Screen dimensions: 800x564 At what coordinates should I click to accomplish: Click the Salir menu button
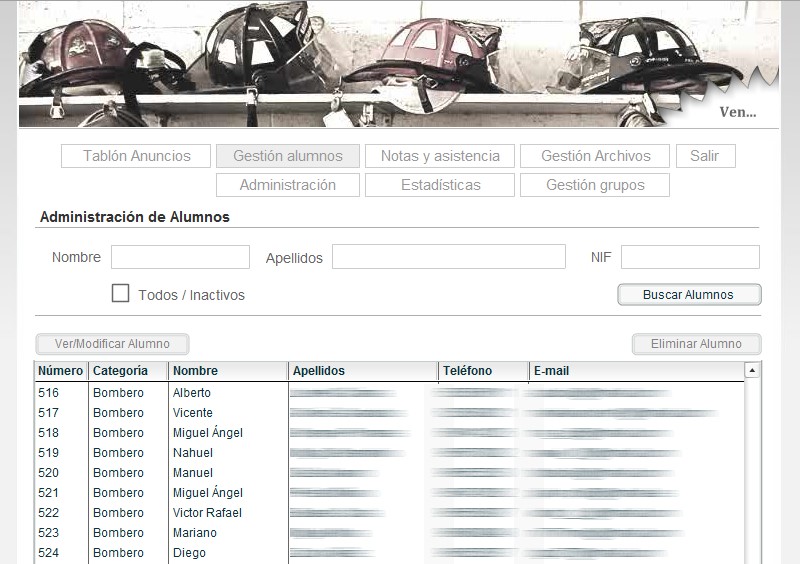coord(706,156)
